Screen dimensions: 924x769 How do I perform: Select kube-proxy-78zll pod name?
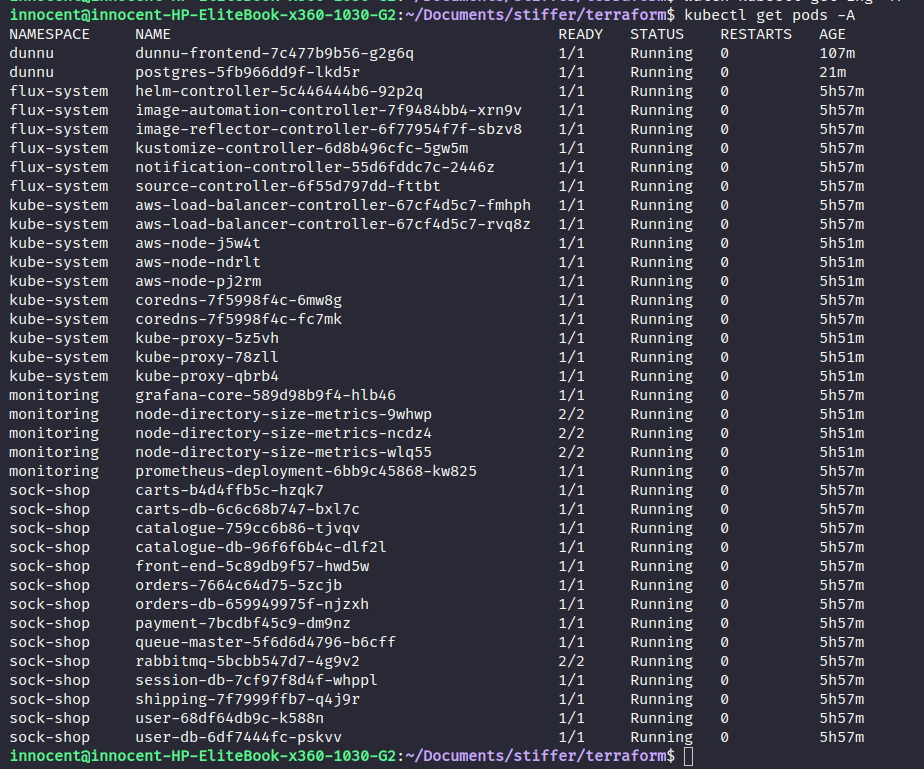(207, 357)
